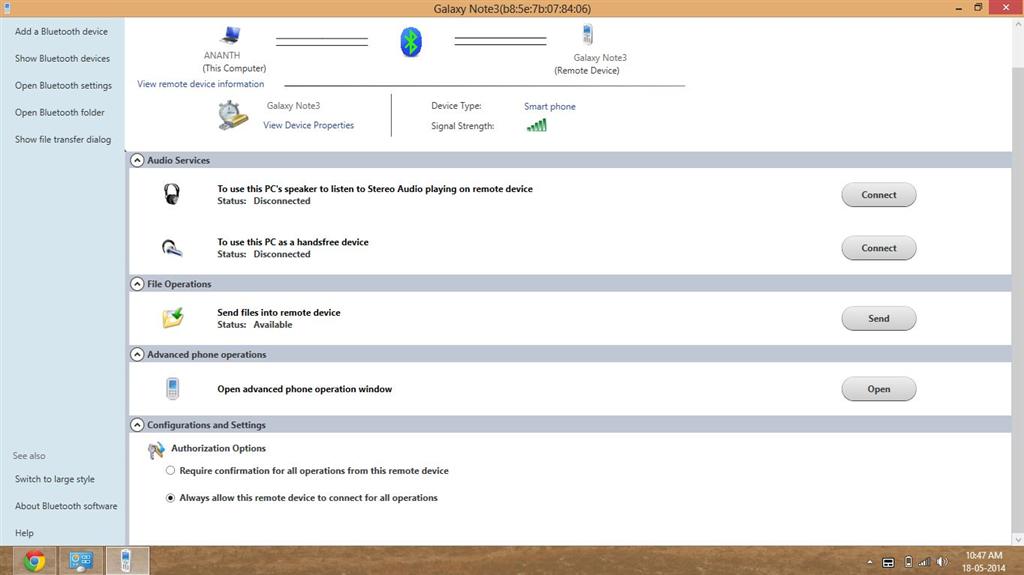Select Require confirmation for all operations
Screen dimensions: 1024x575
[170, 470]
